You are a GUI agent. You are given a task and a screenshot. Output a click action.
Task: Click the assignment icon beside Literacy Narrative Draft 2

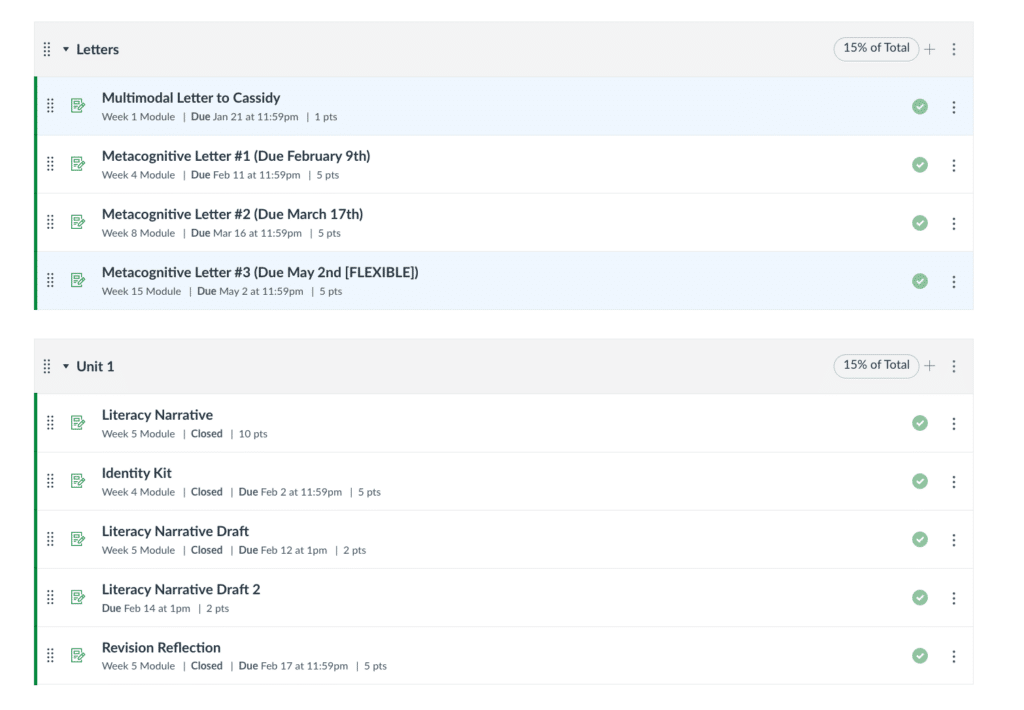(x=78, y=597)
